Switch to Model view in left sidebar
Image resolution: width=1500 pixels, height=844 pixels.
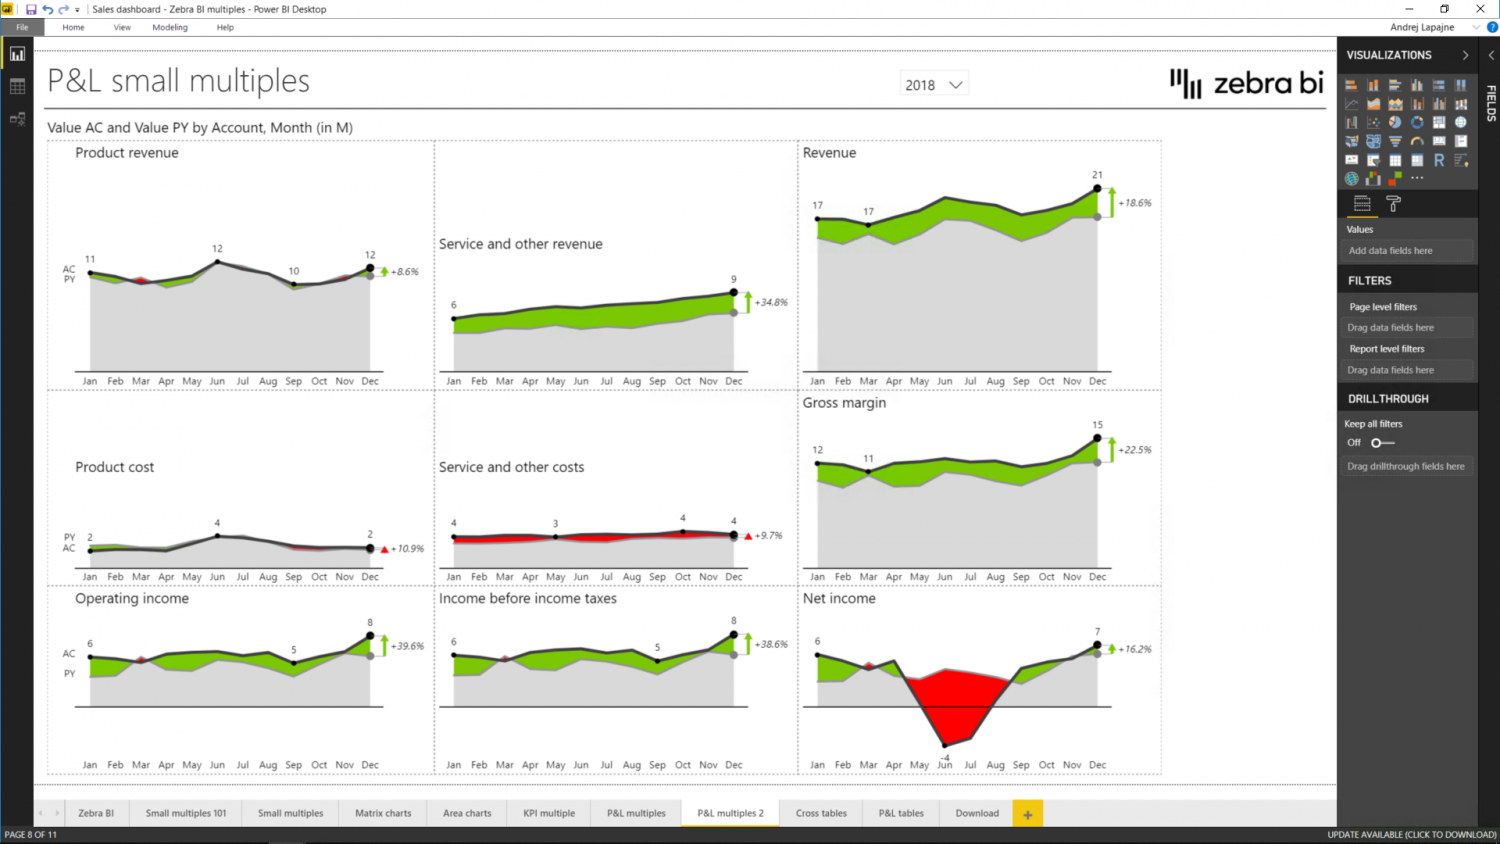tap(16, 118)
